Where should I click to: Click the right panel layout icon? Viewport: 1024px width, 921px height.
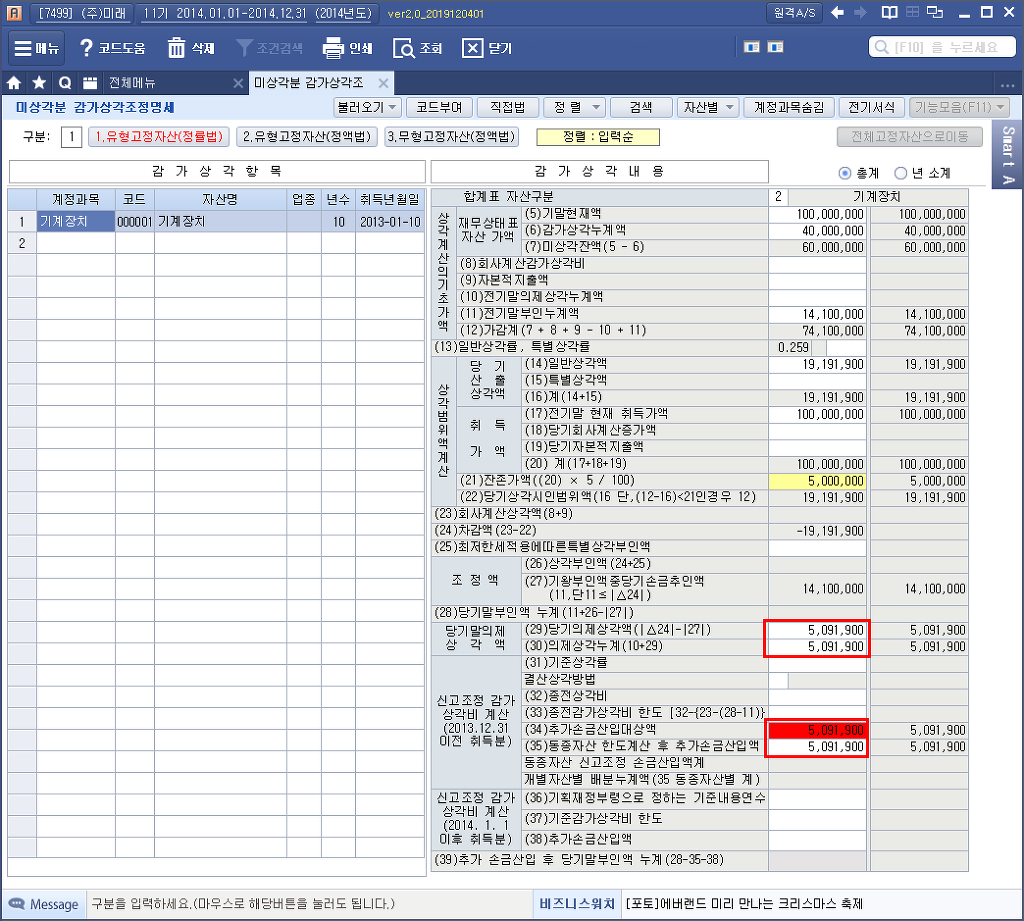(x=775, y=47)
